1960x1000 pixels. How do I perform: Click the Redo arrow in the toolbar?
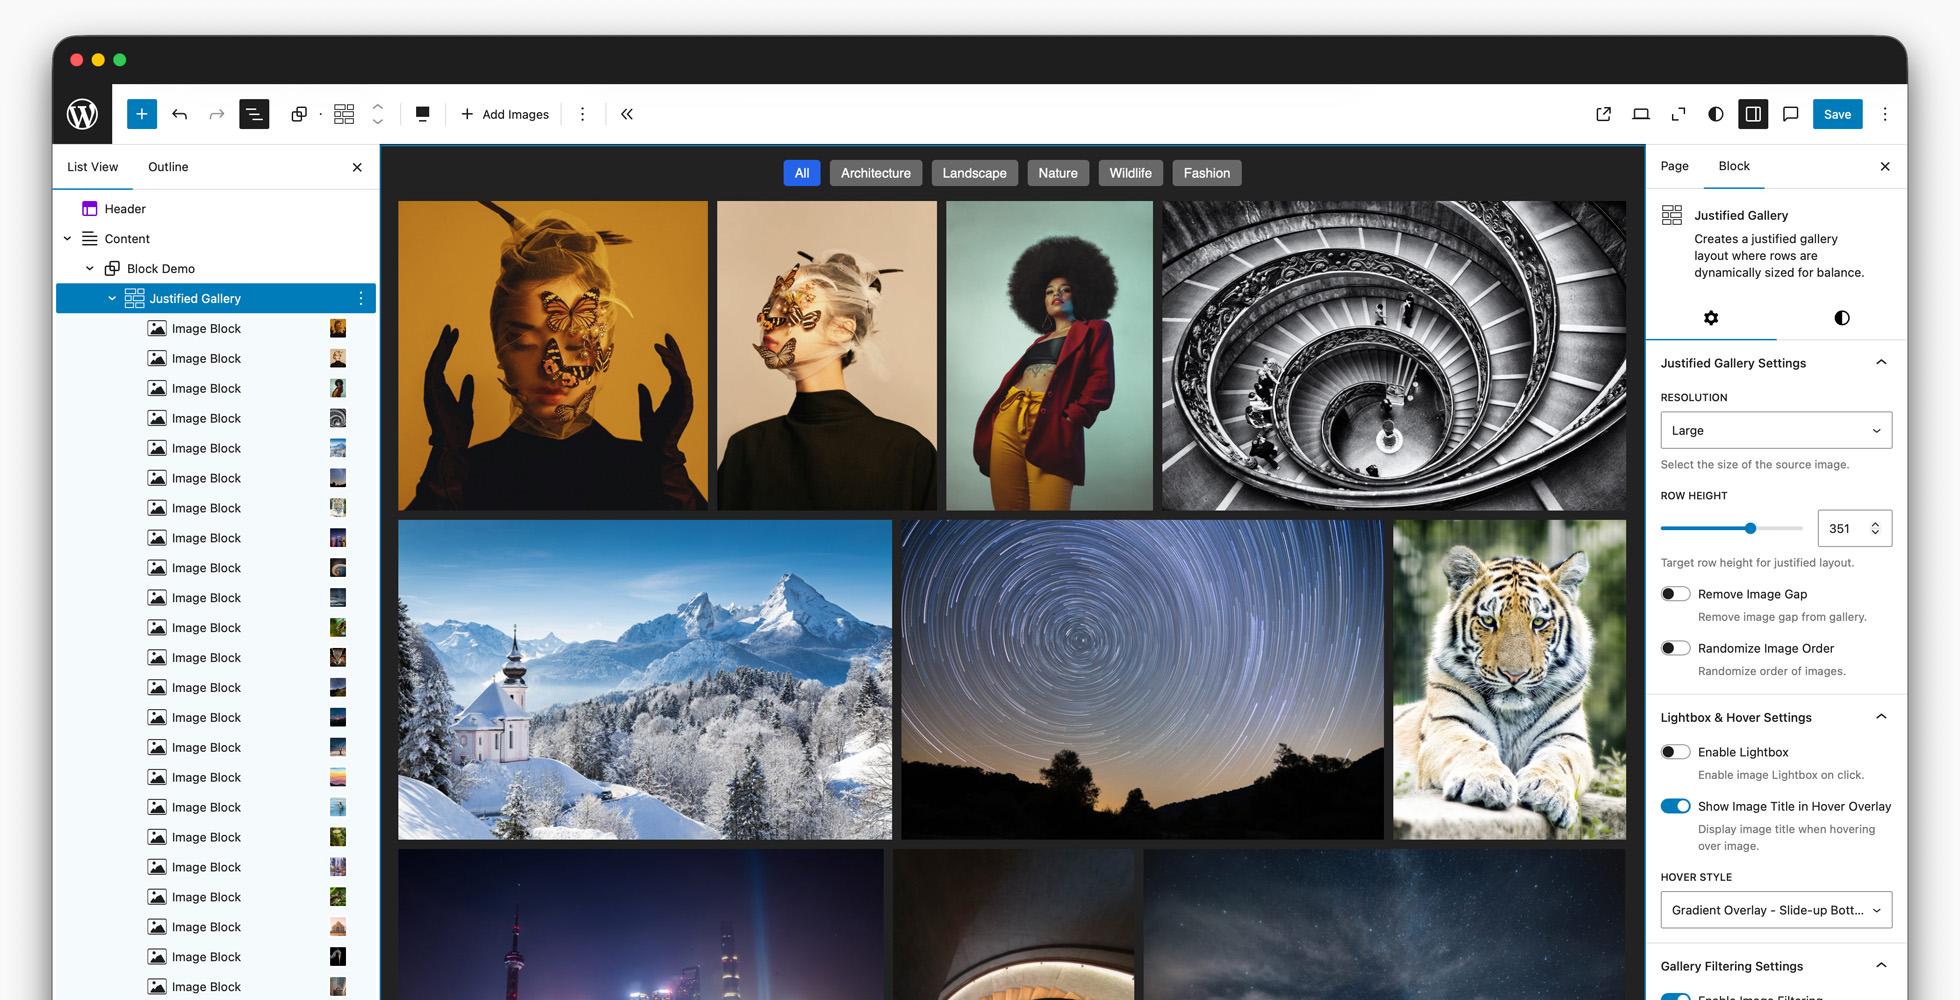tap(216, 114)
